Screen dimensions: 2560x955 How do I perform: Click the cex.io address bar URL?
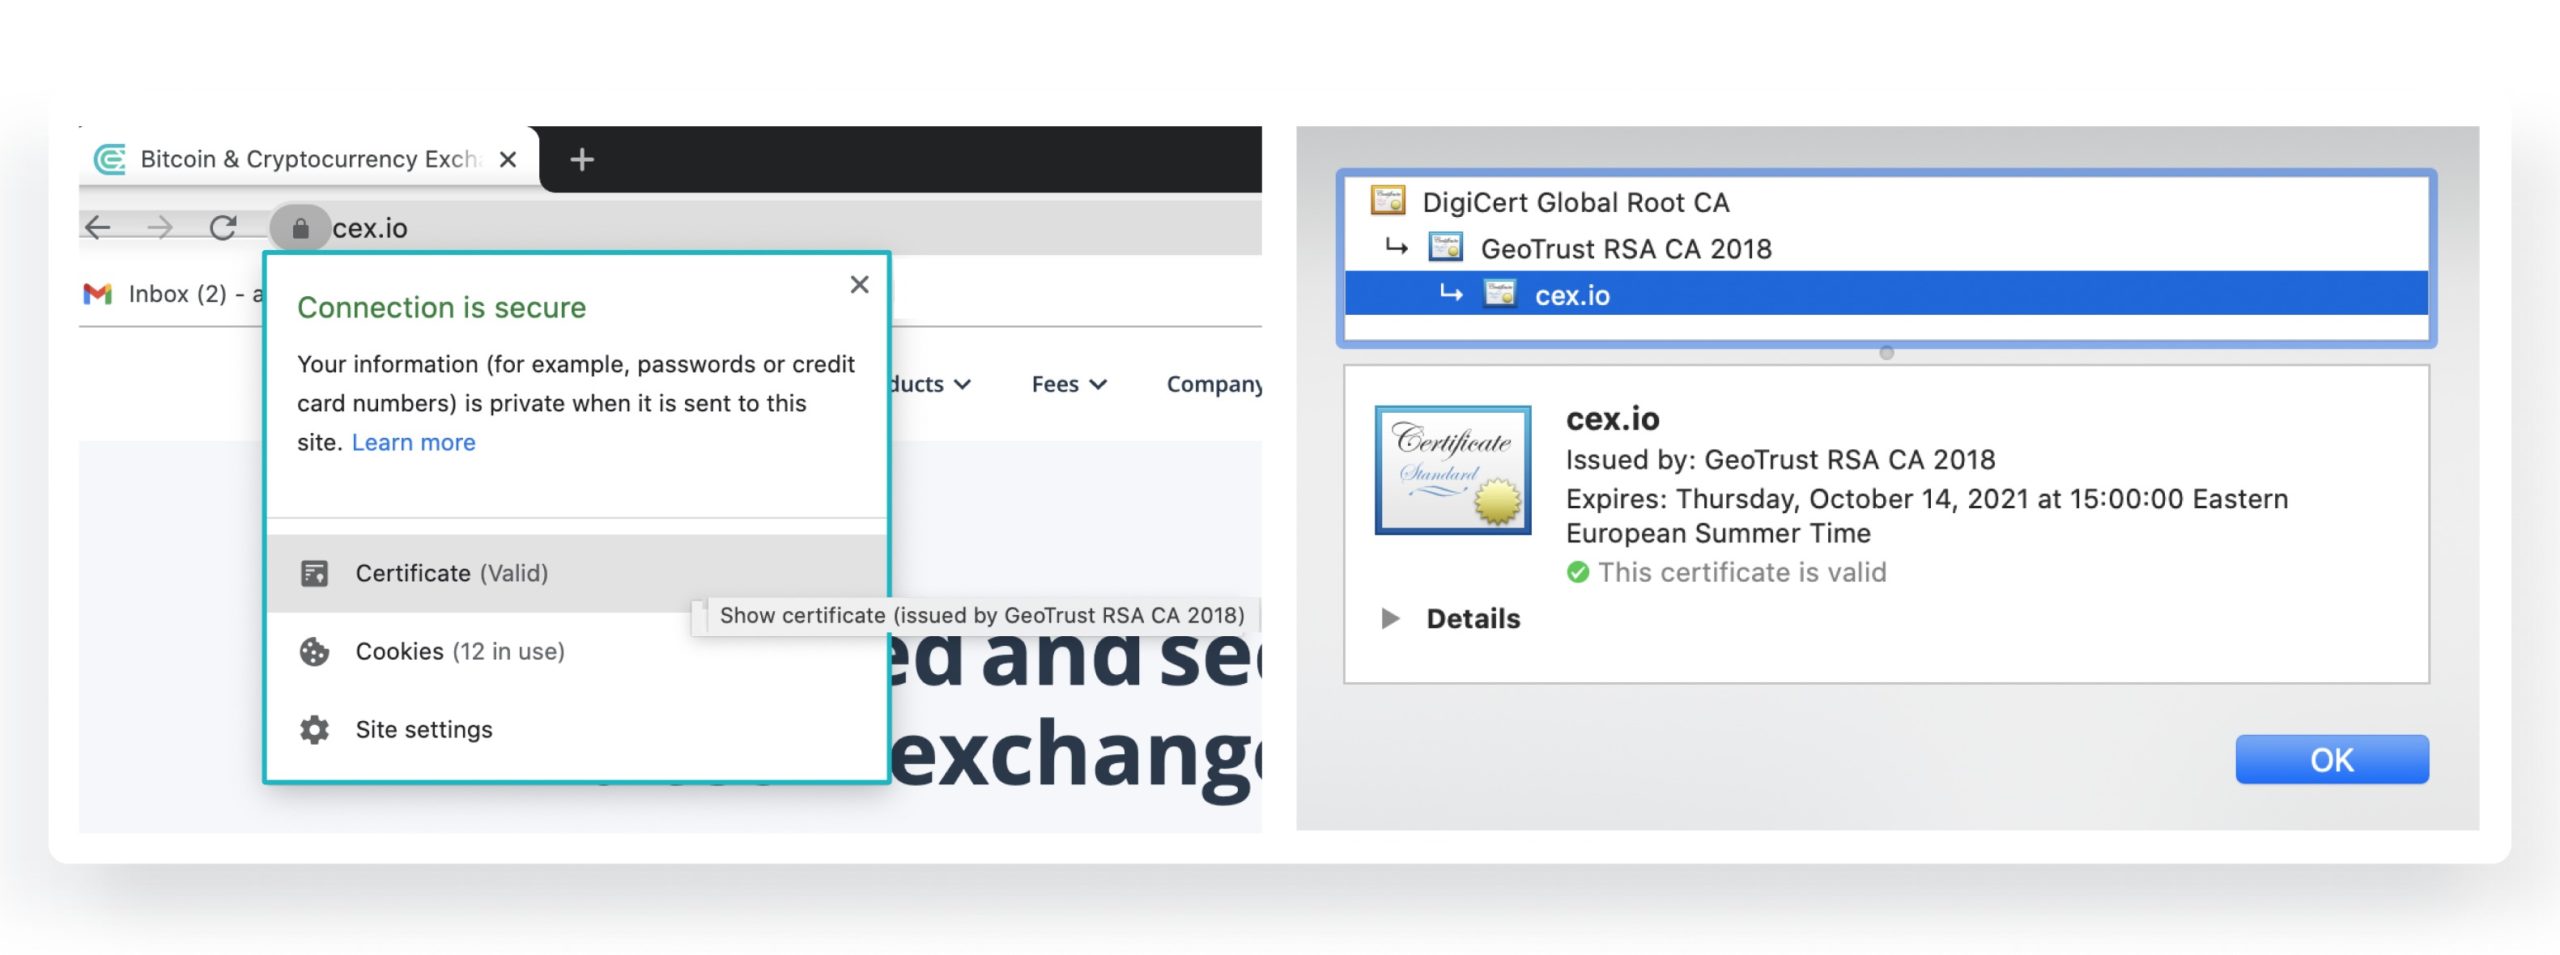pyautogui.click(x=370, y=228)
